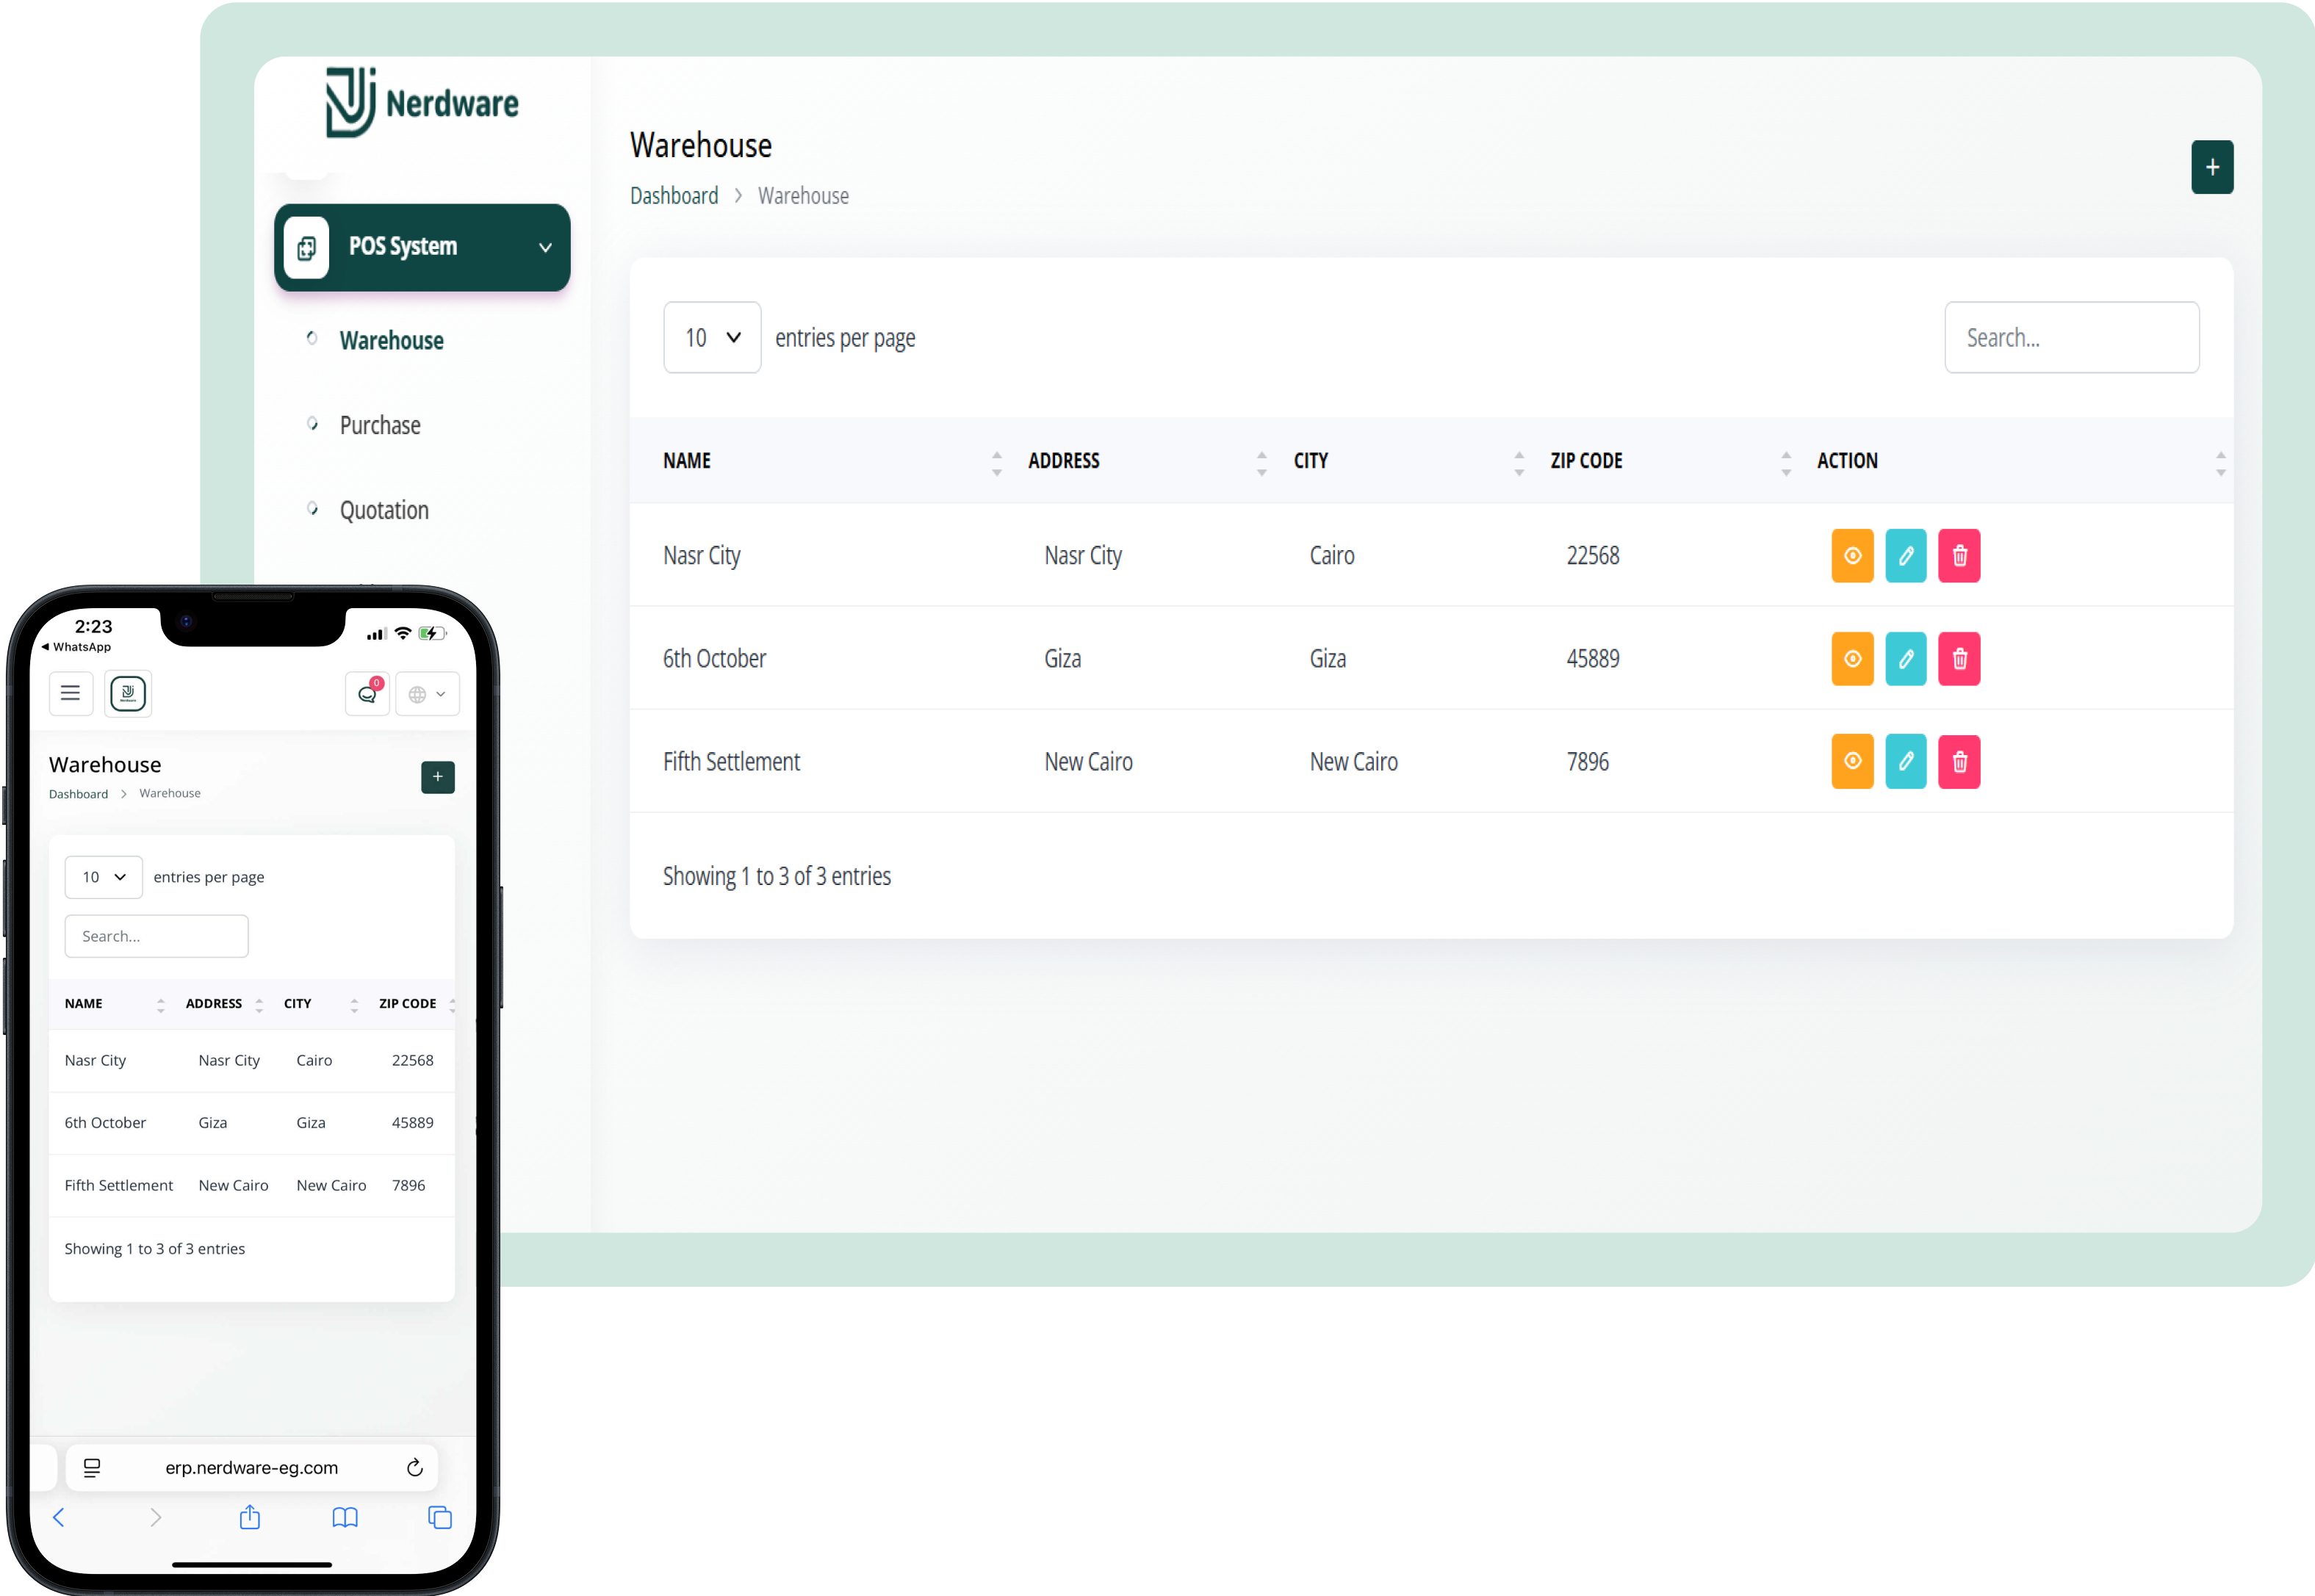Viewport: 2315px width, 1596px height.
Task: Edit the Nasr City warehouse entry
Action: 1905,556
